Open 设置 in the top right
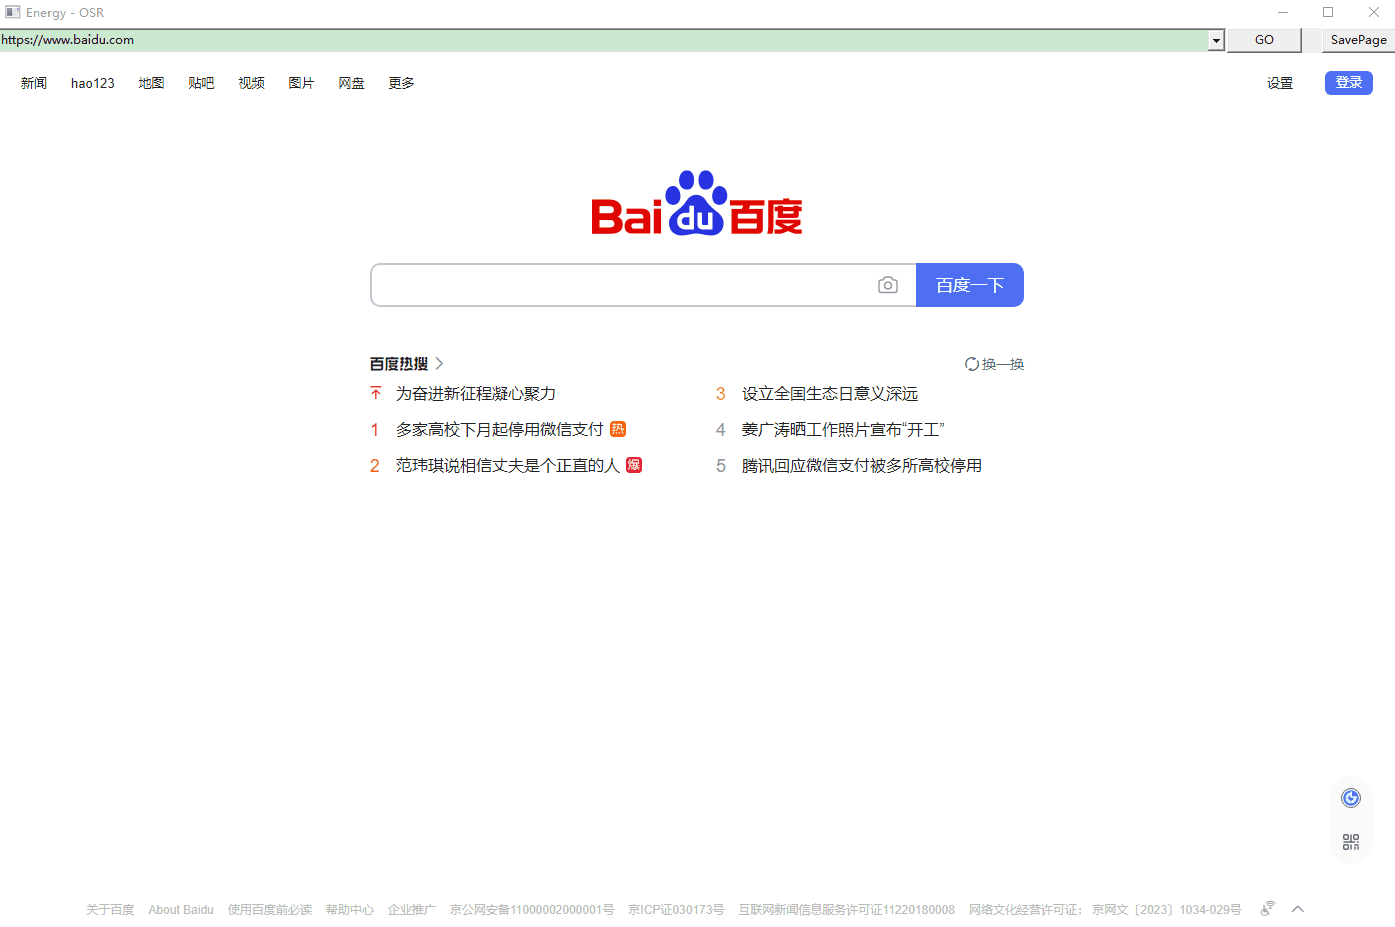 tap(1280, 83)
